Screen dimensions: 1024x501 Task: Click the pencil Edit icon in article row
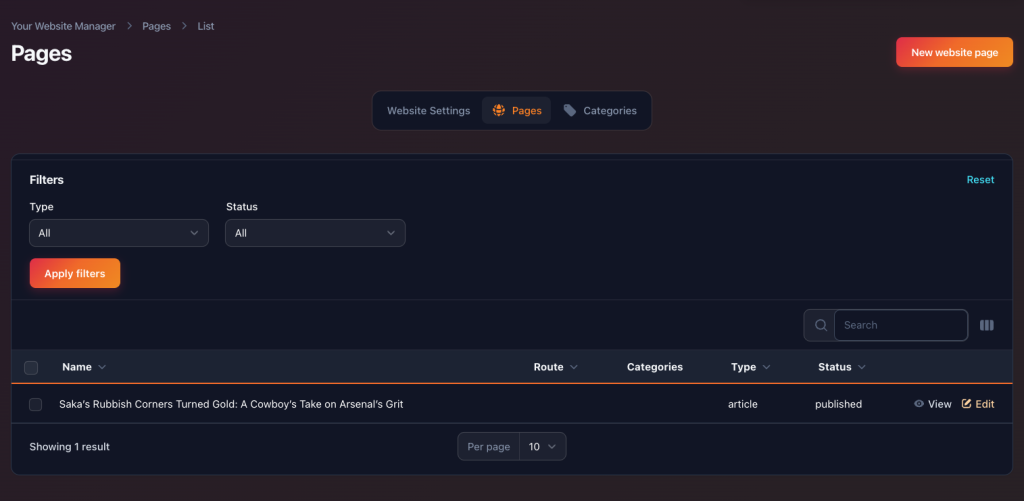(x=967, y=404)
